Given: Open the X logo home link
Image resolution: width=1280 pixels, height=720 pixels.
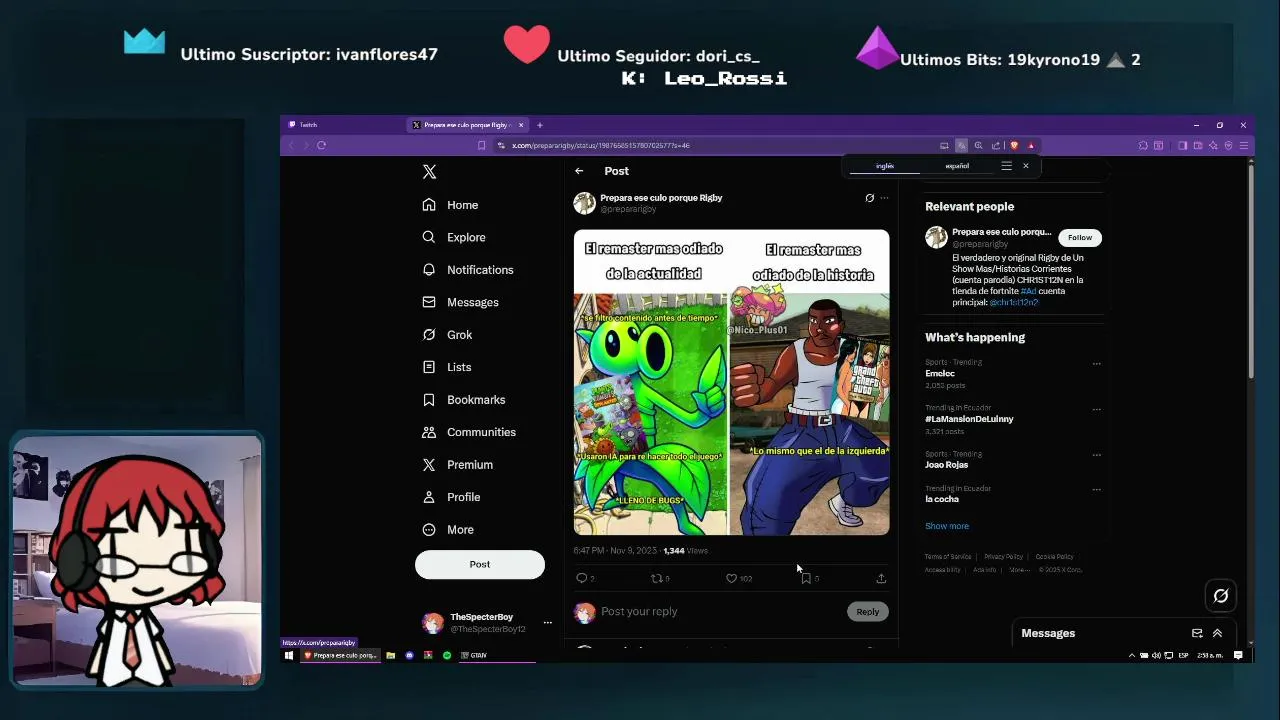Looking at the screenshot, I should (429, 172).
